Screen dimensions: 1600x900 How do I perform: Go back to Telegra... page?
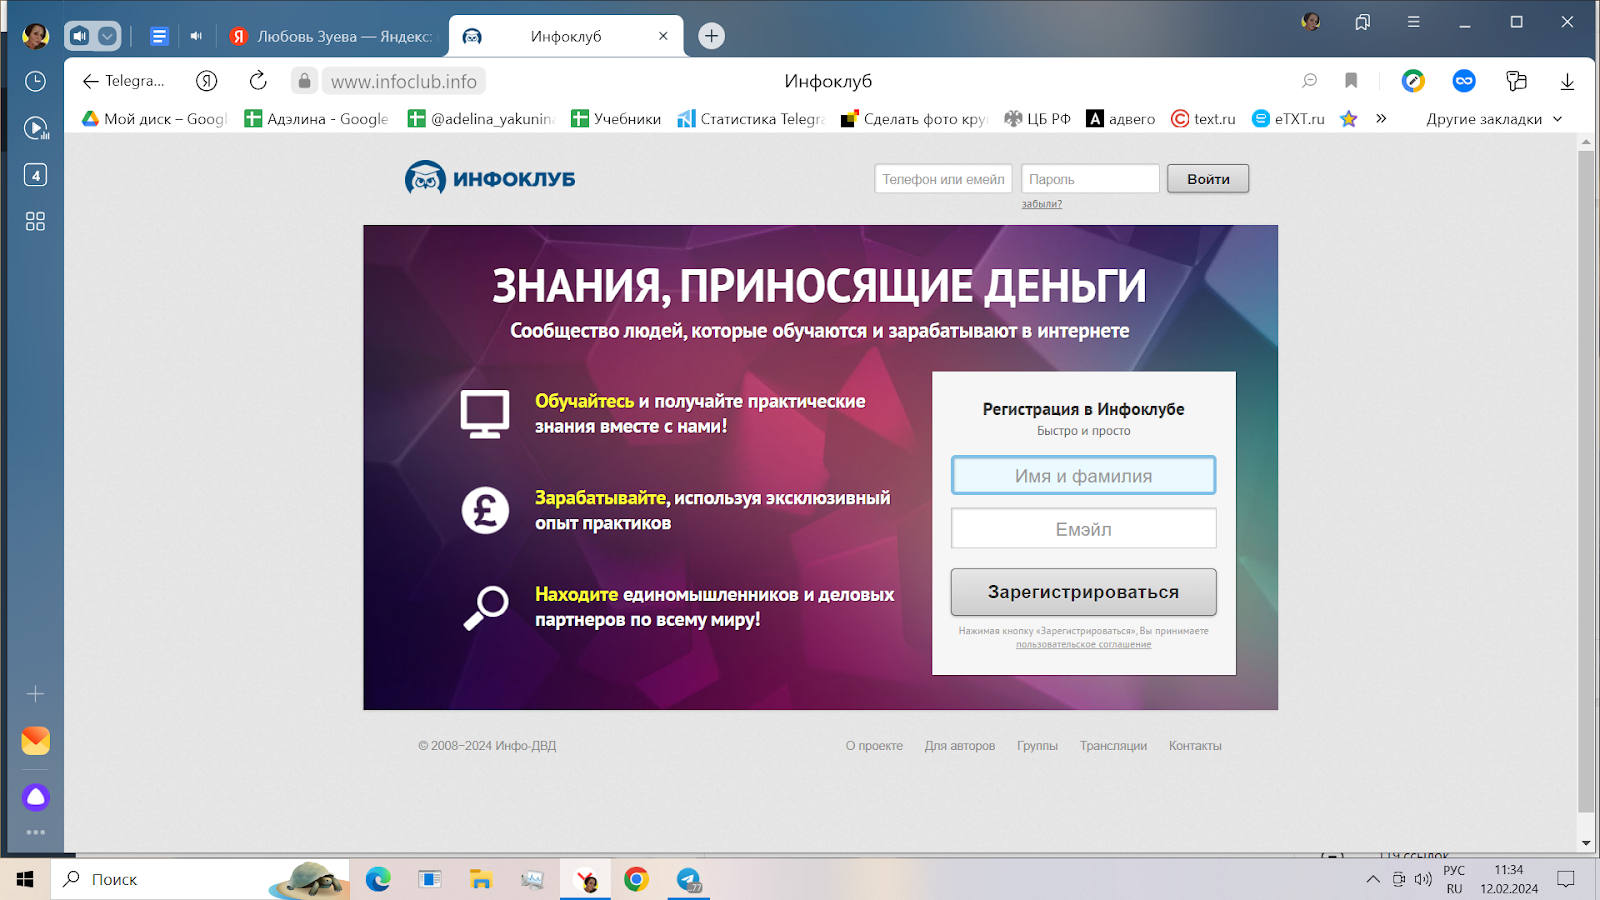point(123,81)
